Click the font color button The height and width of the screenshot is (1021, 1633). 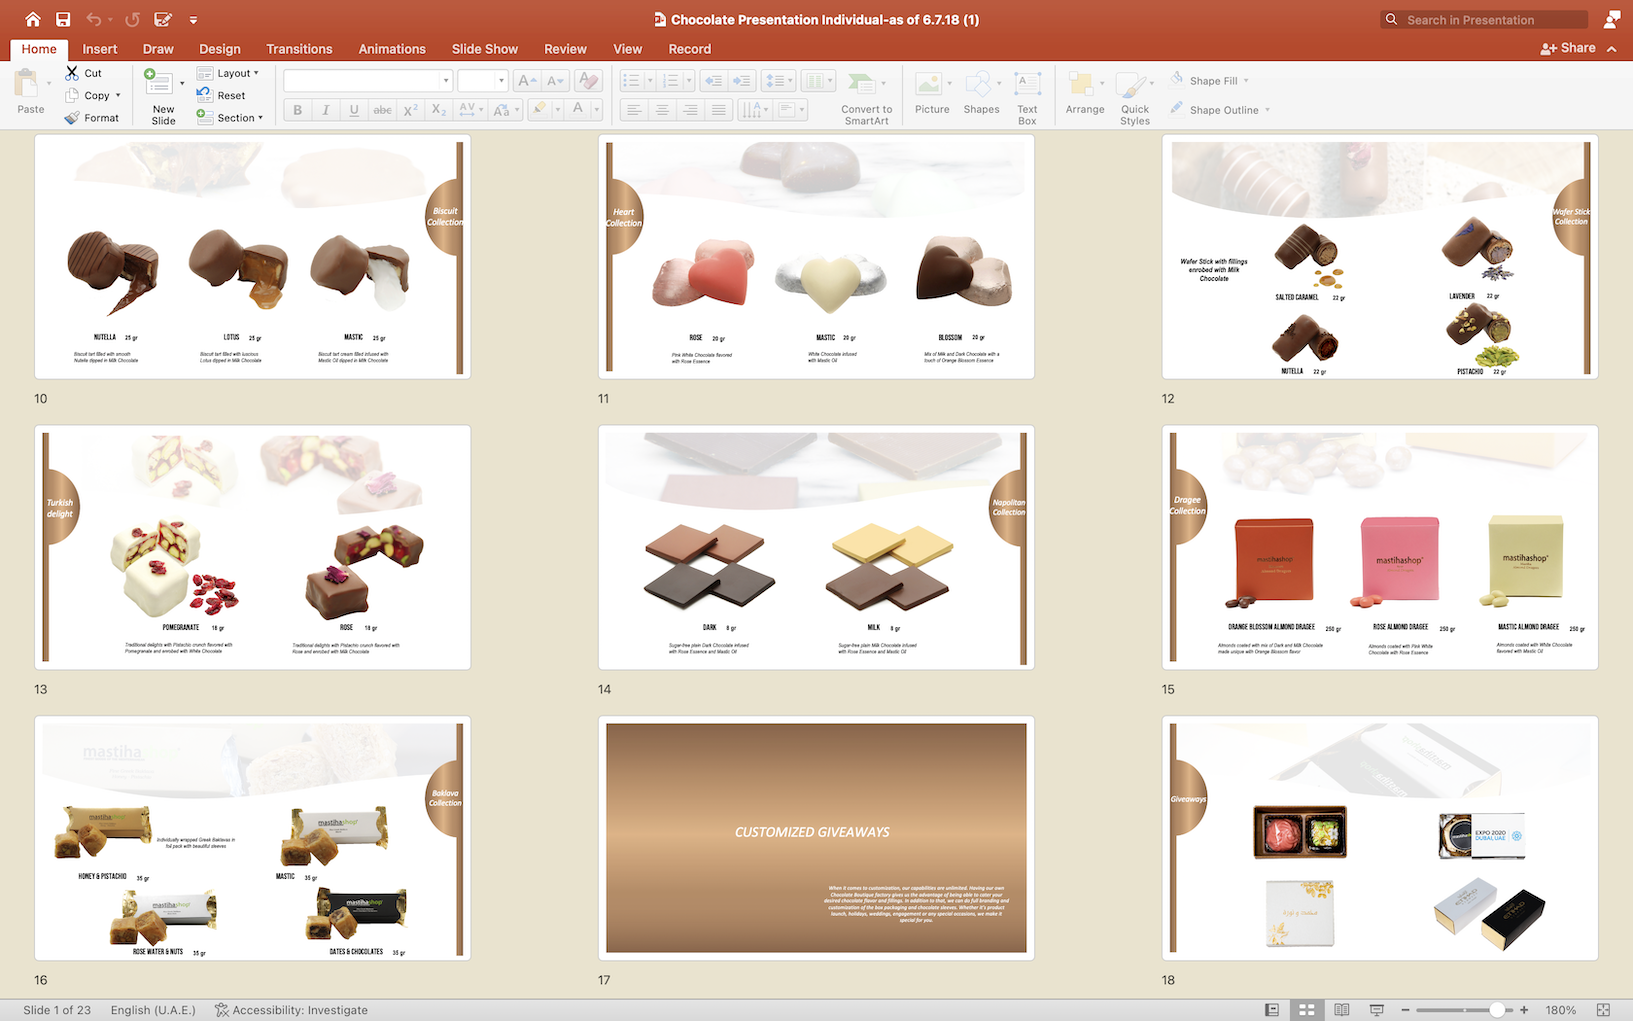577,110
